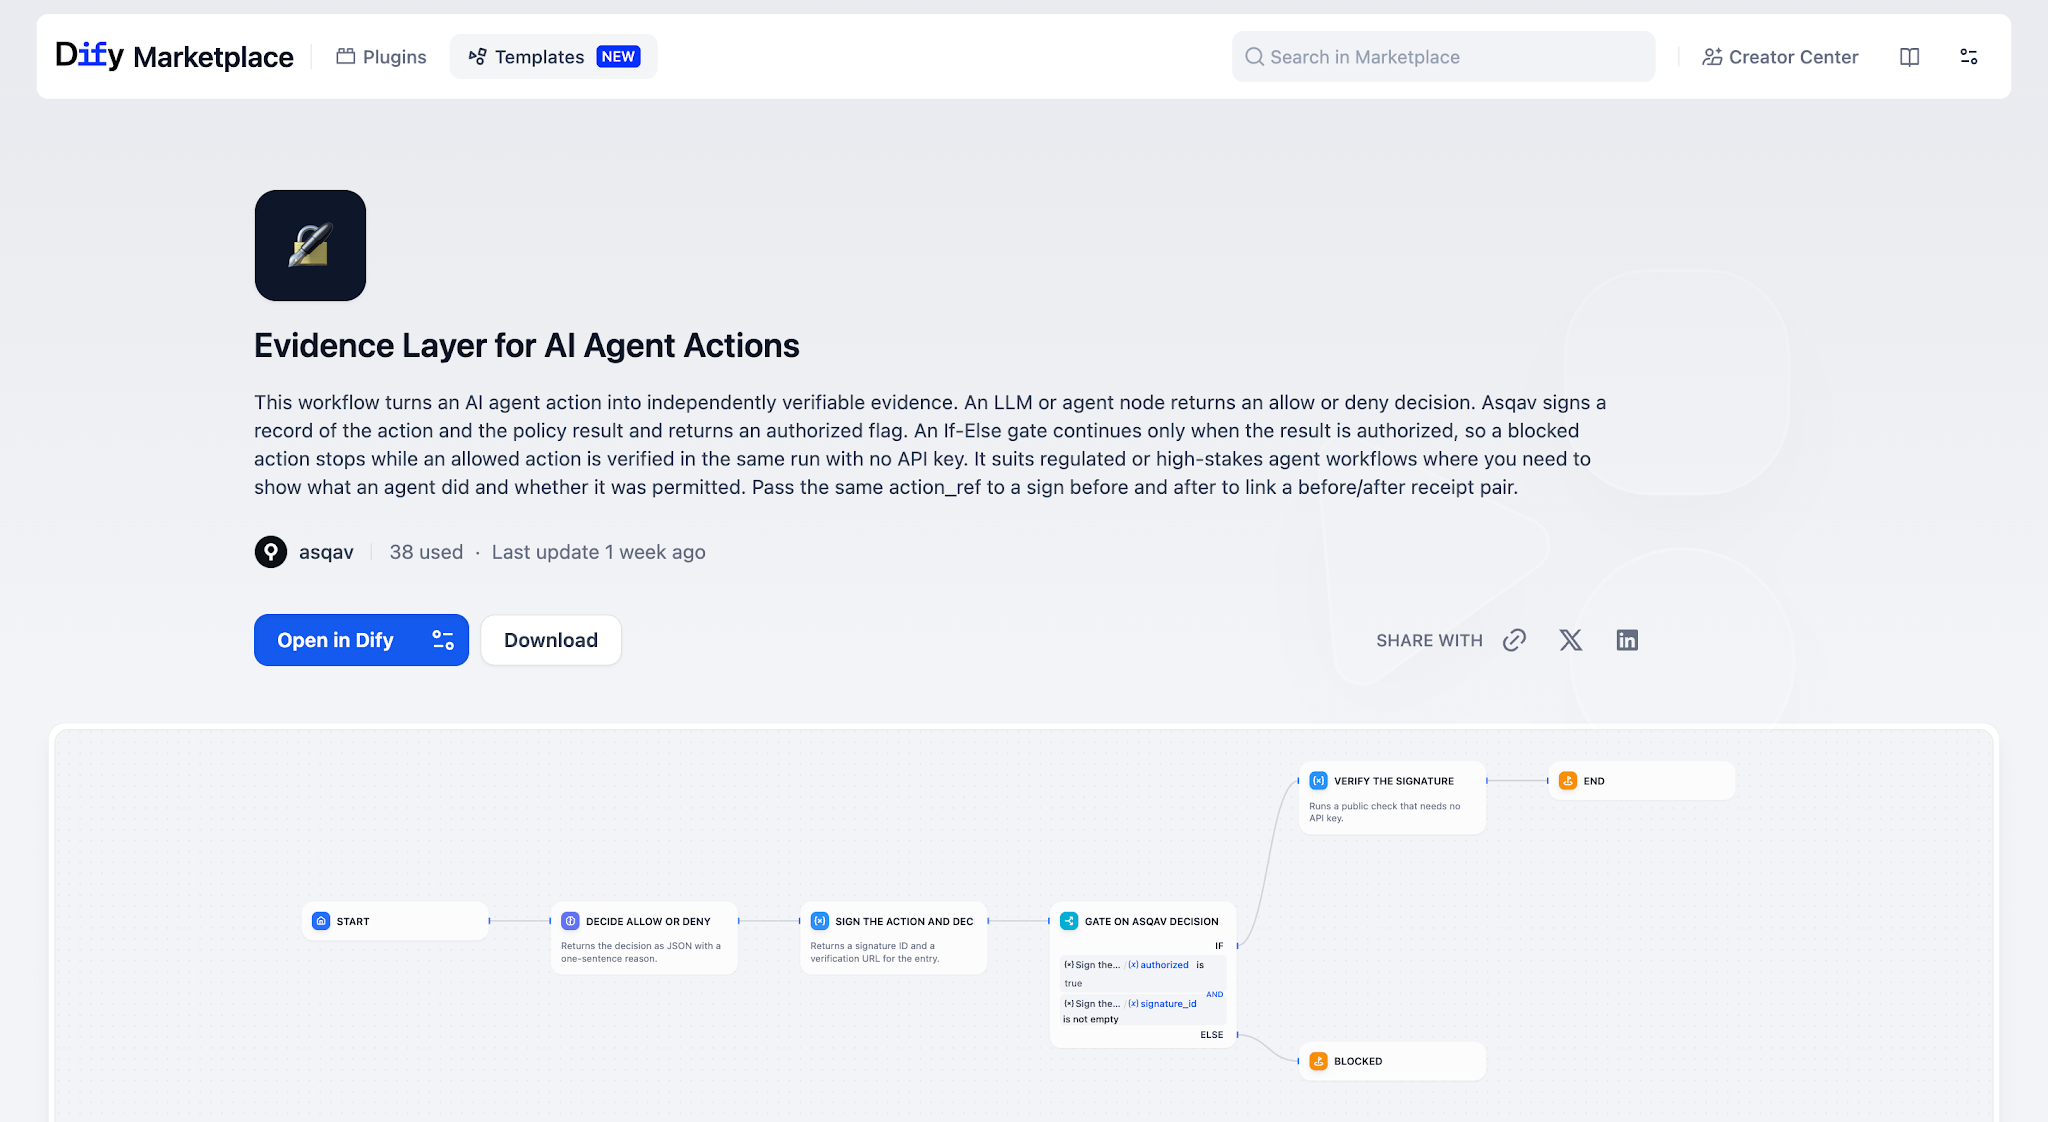Screen dimensions: 2048x1122
Task: Copy the share link icon
Action: tap(1514, 640)
